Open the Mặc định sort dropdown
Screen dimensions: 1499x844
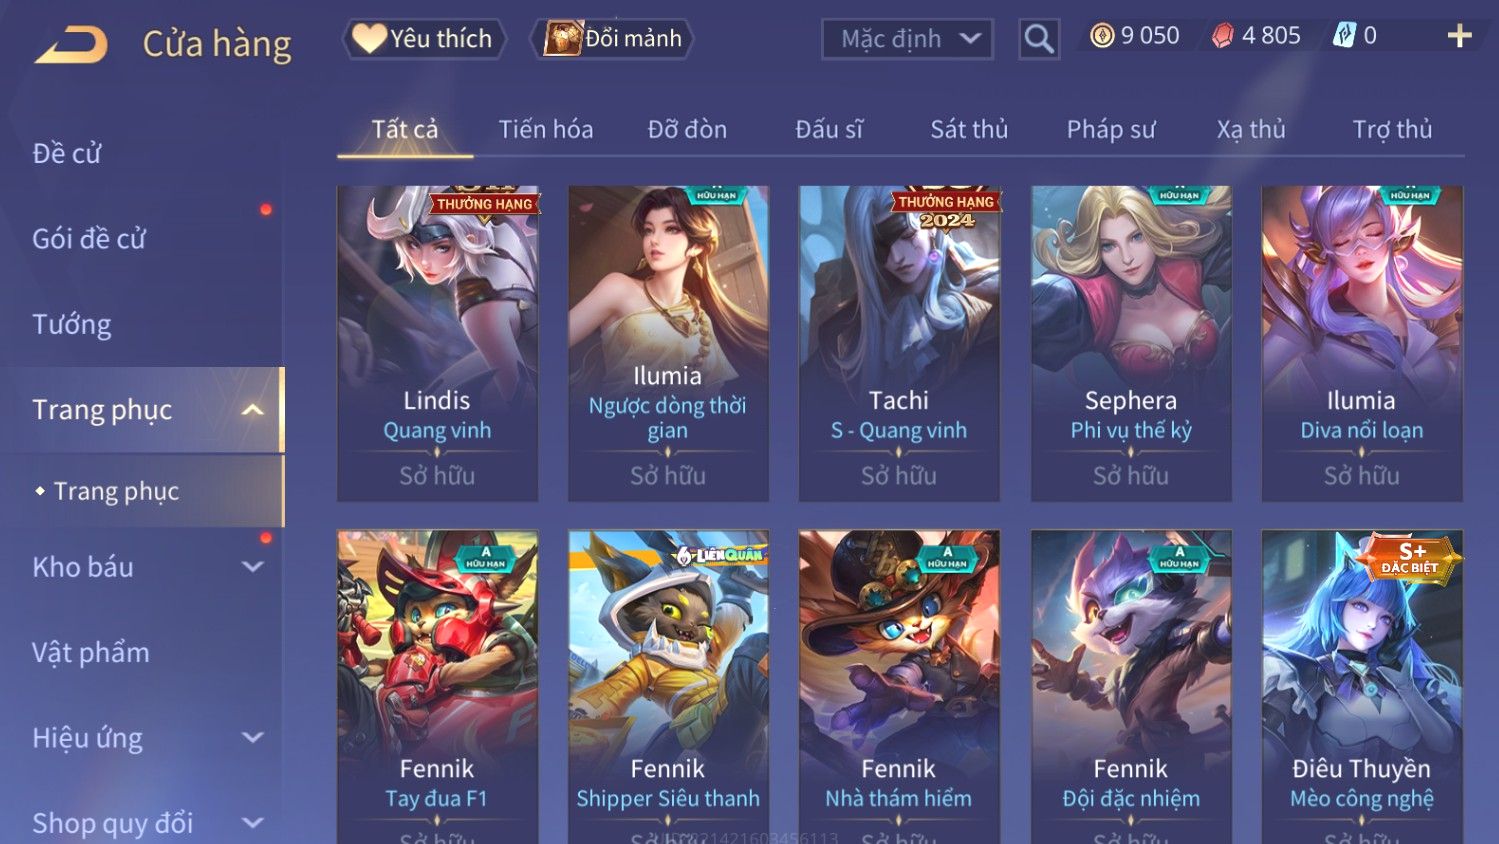tap(907, 39)
